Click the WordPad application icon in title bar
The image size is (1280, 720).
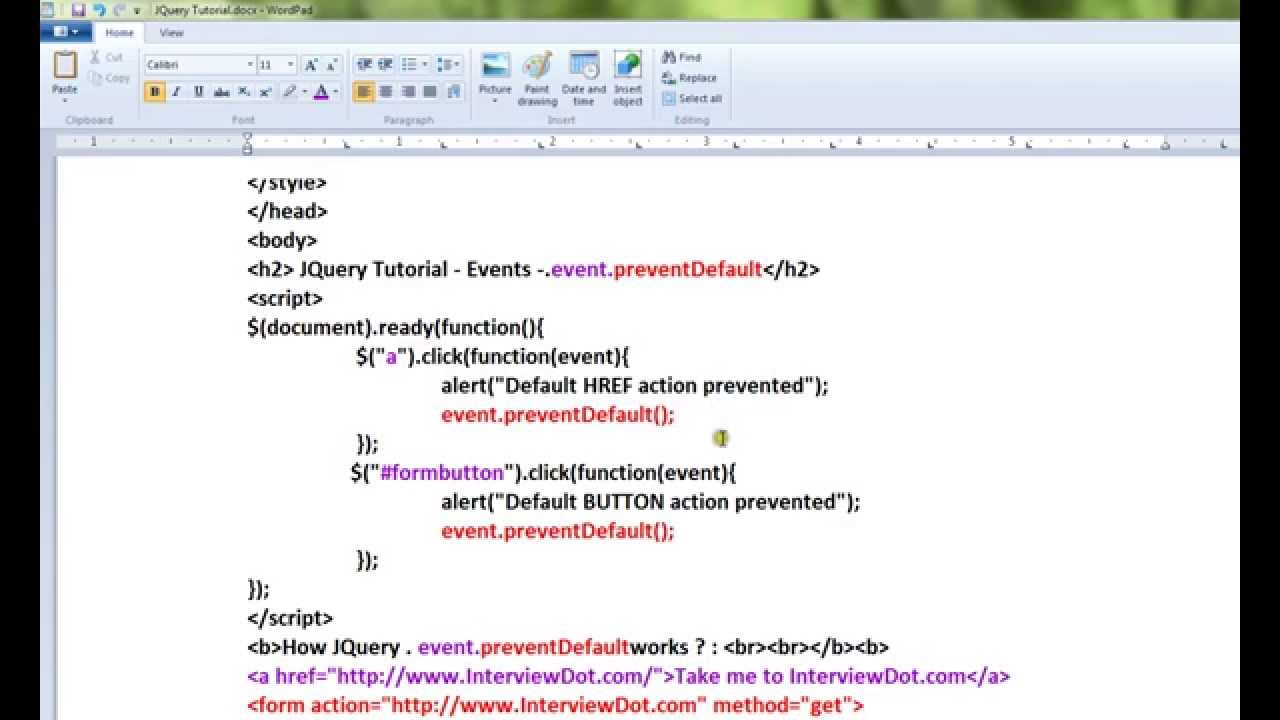point(46,9)
